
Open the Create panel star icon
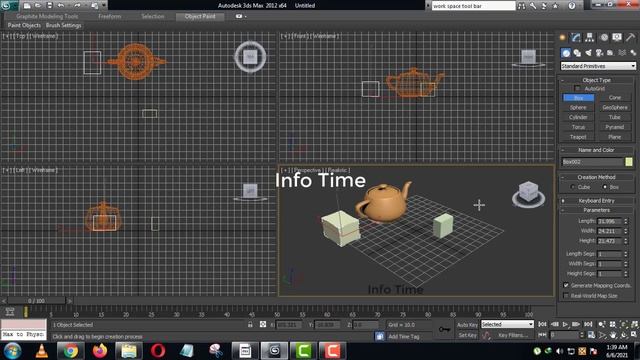tap(563, 38)
